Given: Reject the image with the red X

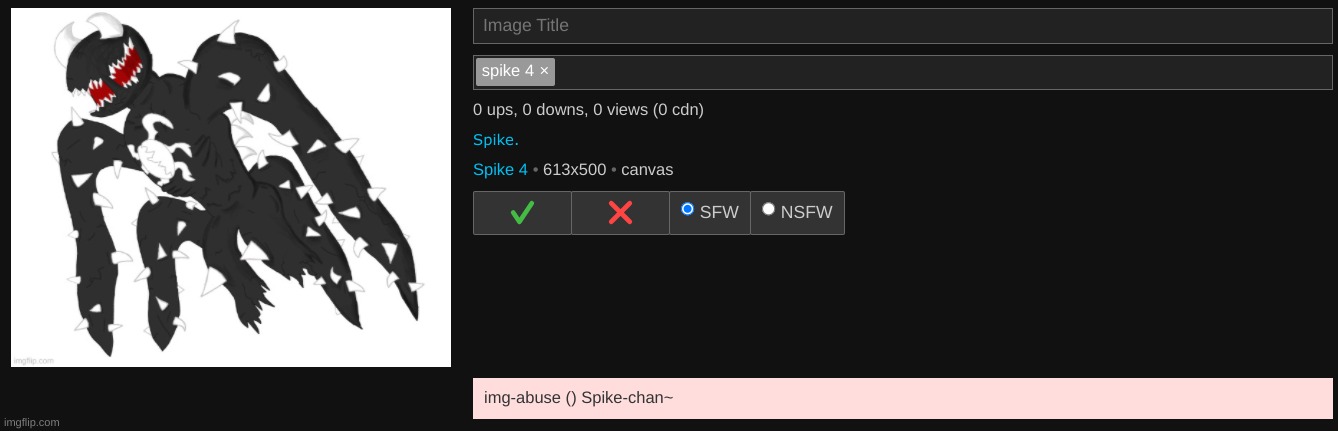Looking at the screenshot, I should pyautogui.click(x=620, y=213).
